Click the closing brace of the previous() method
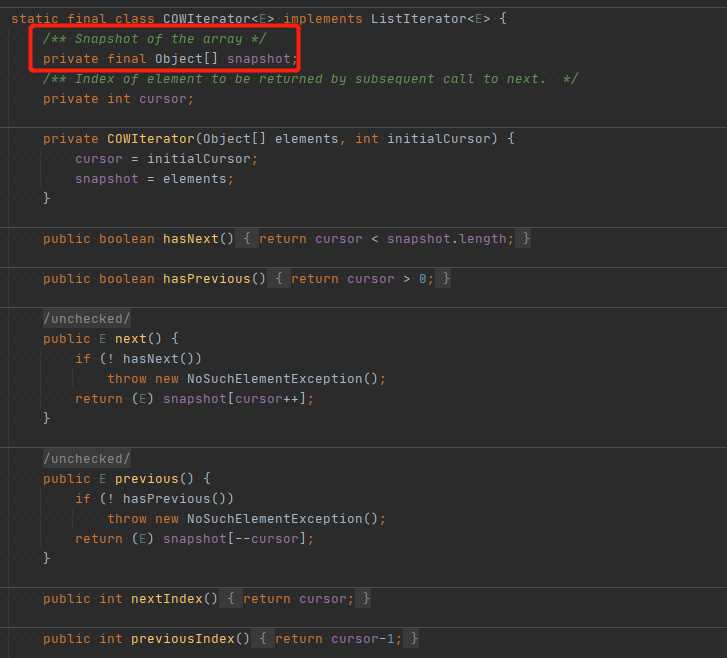The height and width of the screenshot is (658, 727). (x=46, y=558)
